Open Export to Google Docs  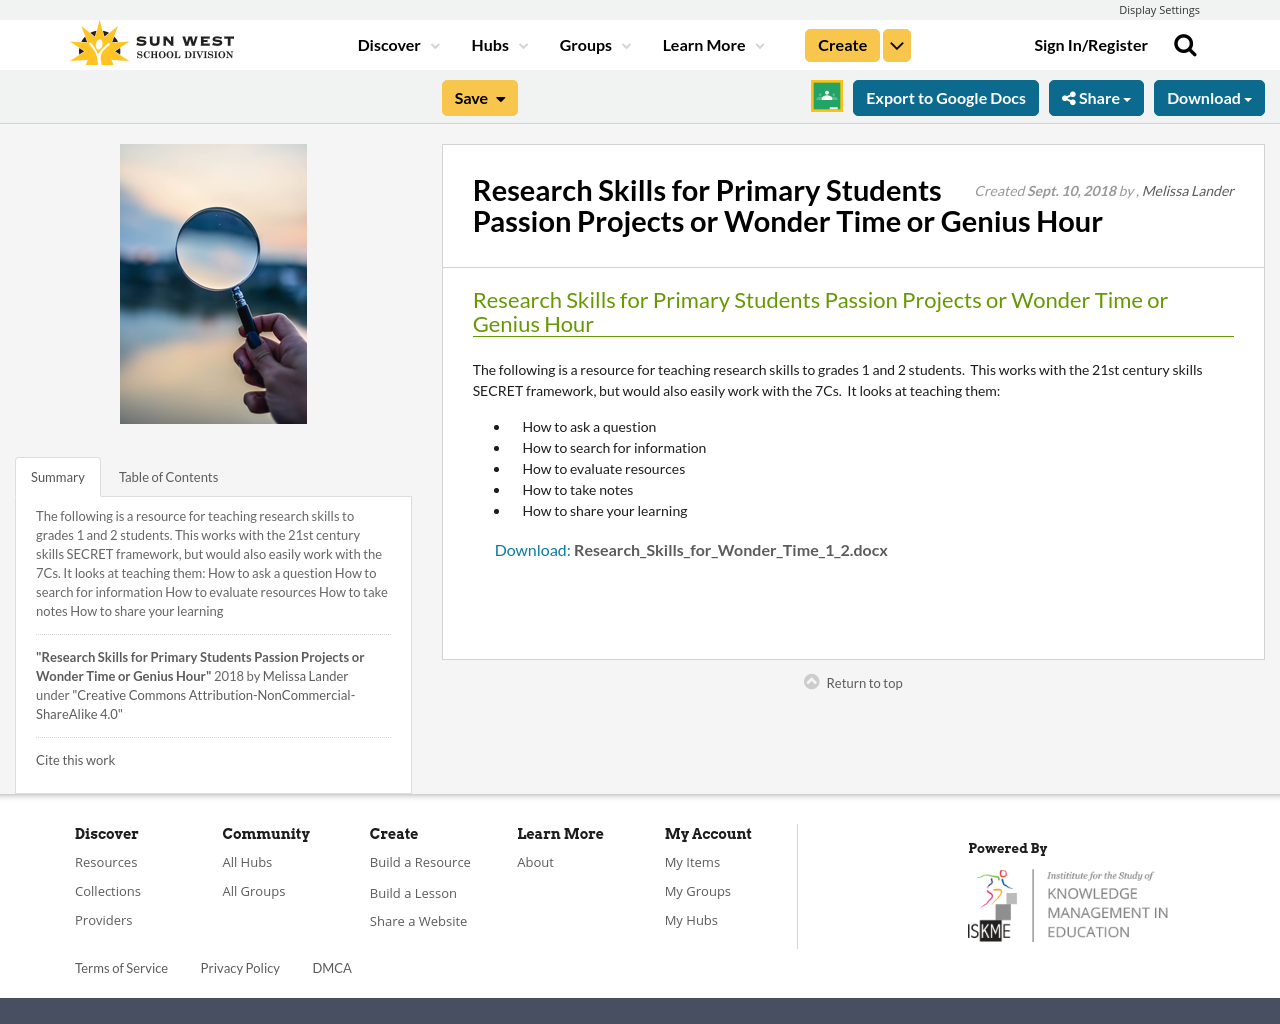click(x=945, y=97)
